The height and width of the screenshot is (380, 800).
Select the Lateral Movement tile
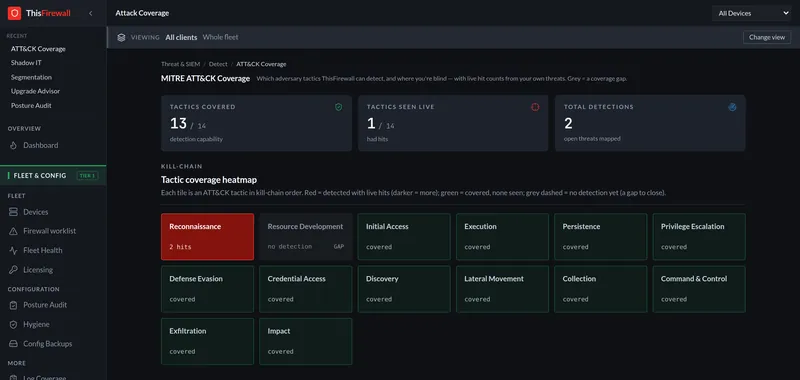[x=503, y=289]
